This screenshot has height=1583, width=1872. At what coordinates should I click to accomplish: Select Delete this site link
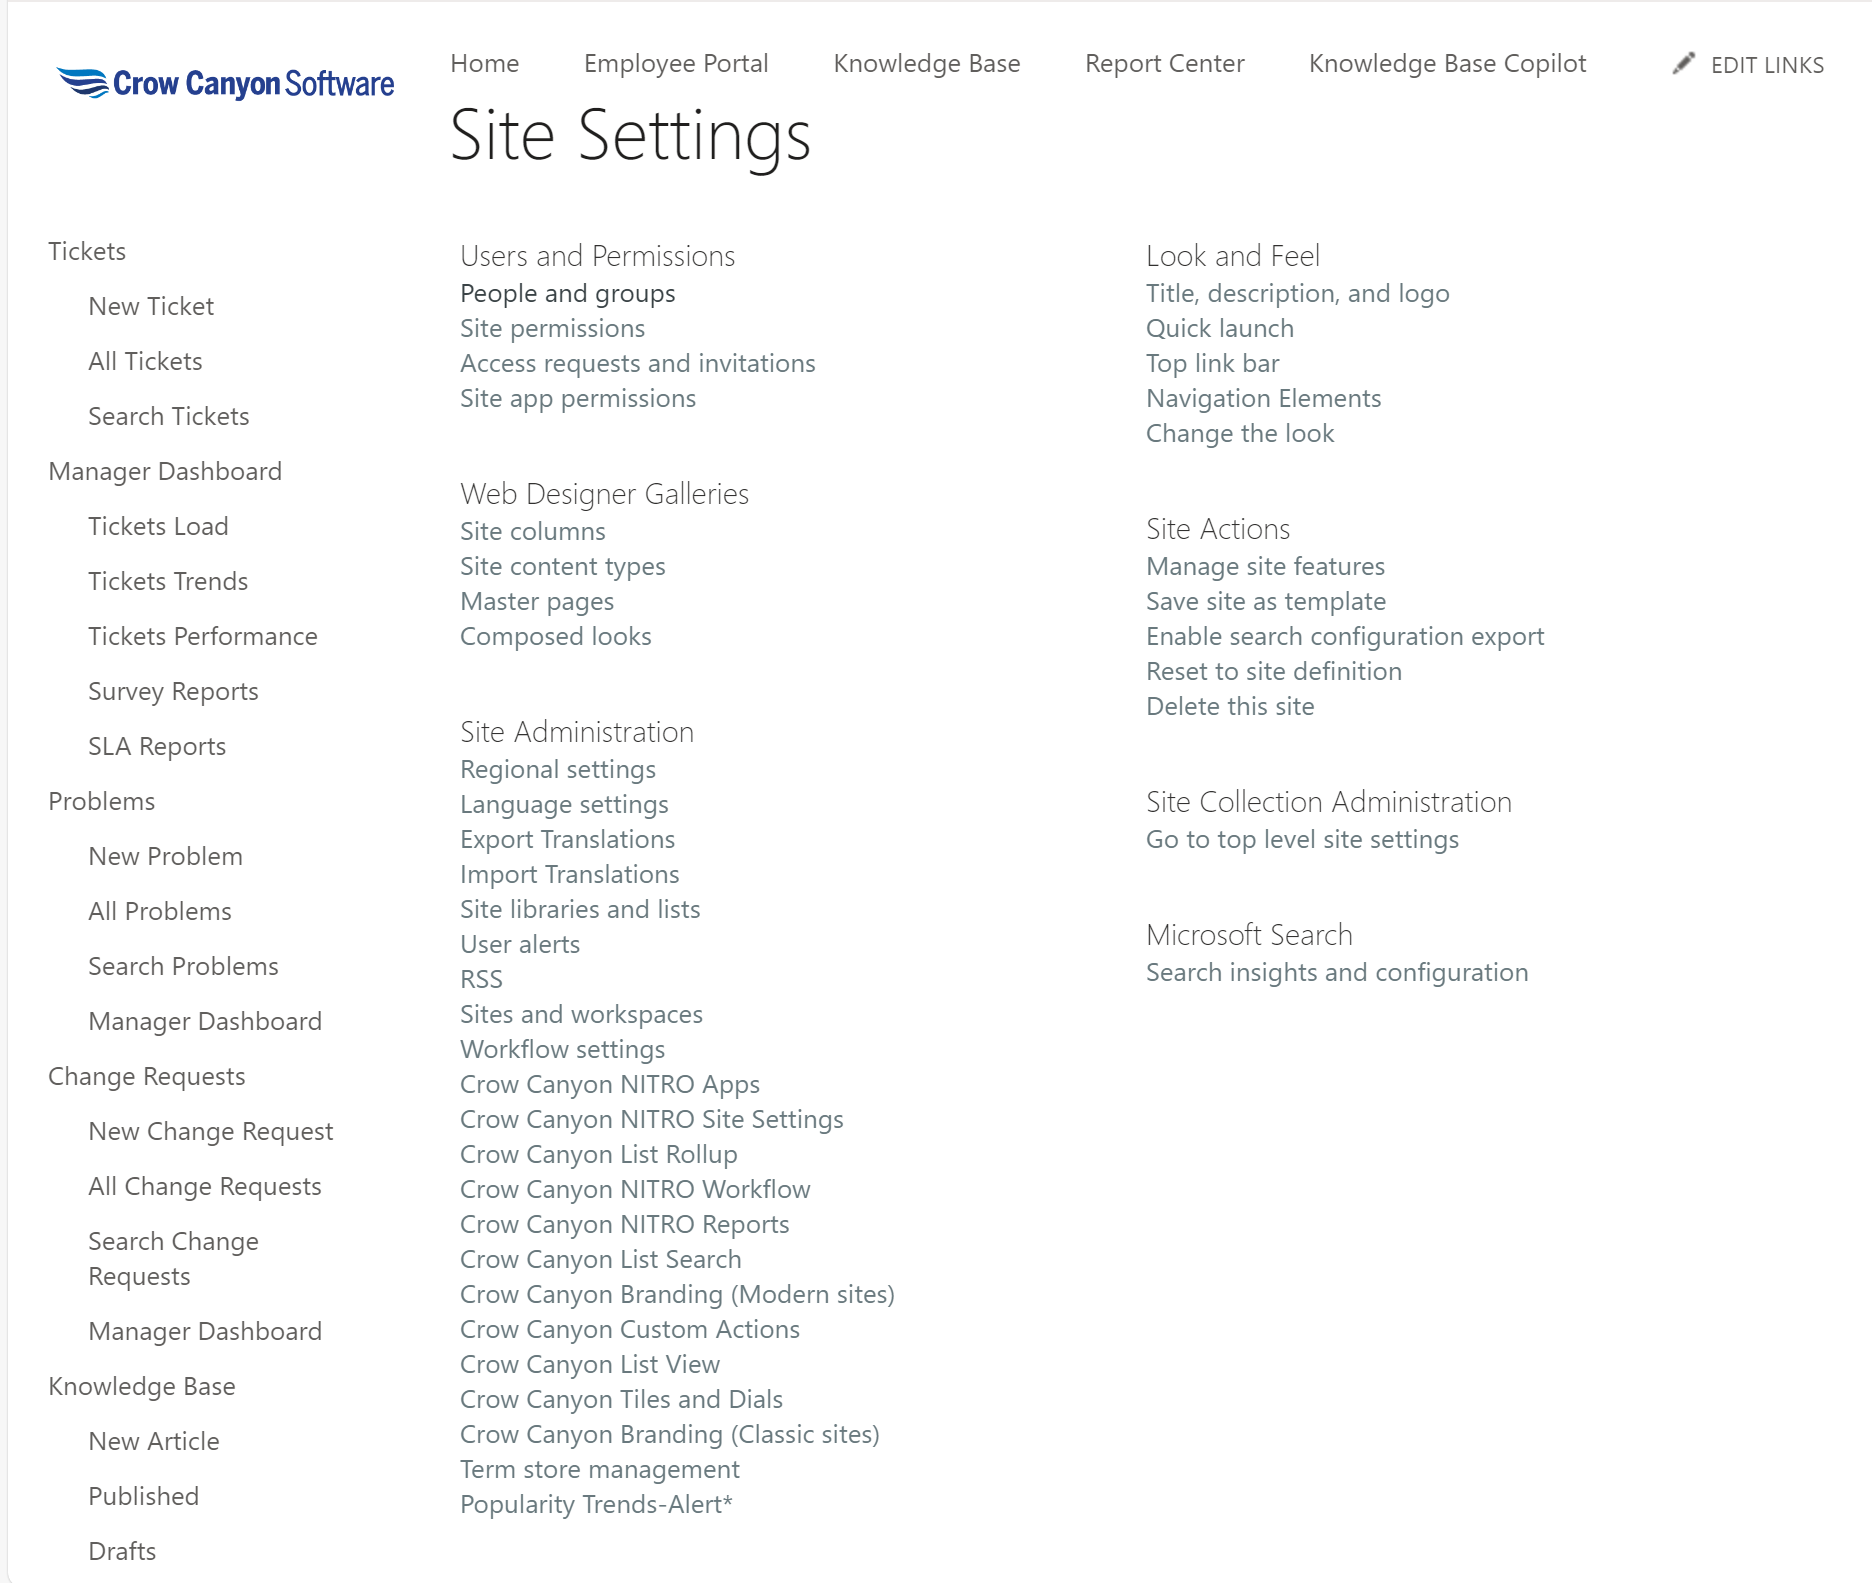click(1230, 707)
